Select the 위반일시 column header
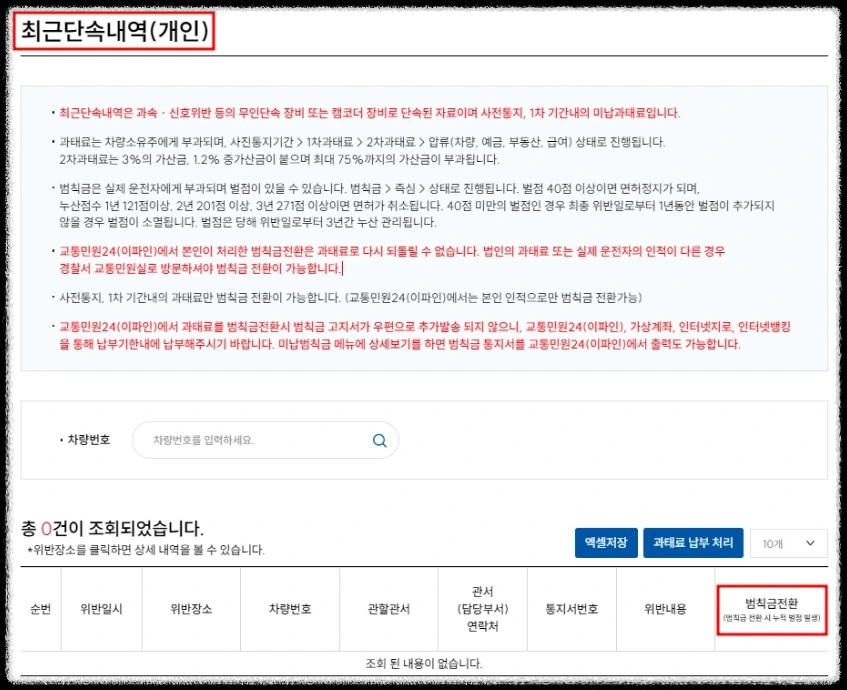Viewport: 847px width, 690px height. tap(99, 609)
